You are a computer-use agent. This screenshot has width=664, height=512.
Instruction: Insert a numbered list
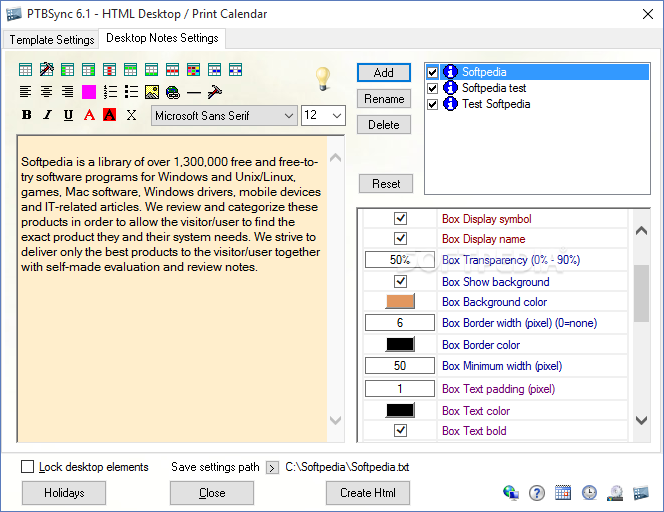(110, 91)
